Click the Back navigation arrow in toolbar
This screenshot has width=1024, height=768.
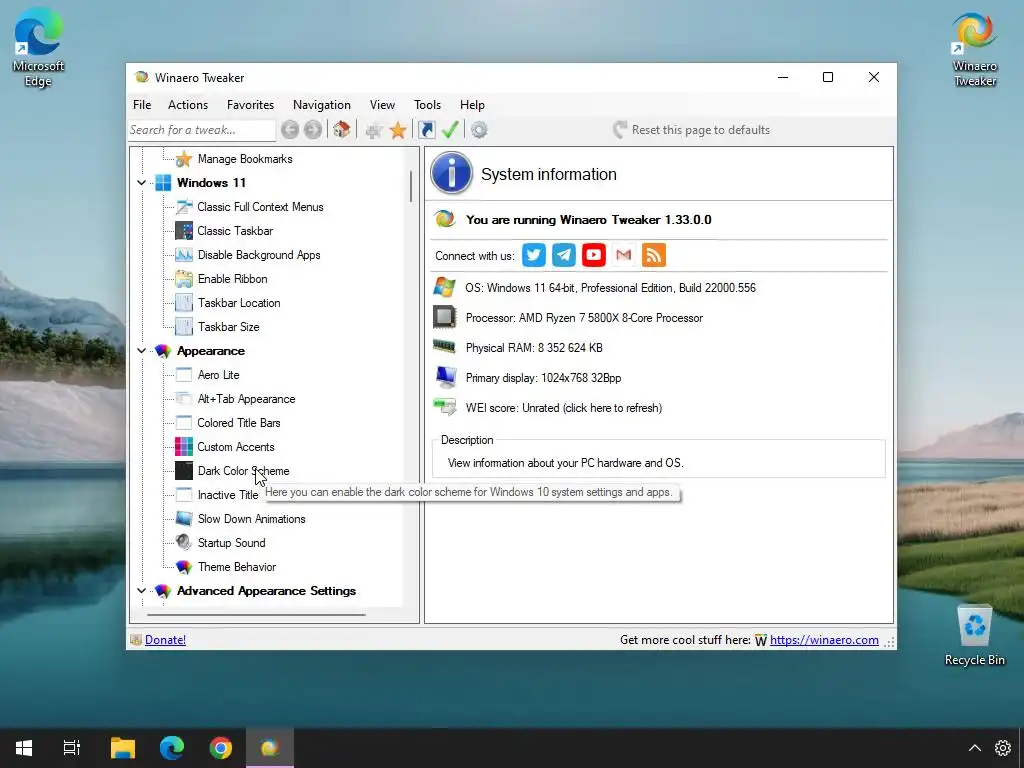pos(290,130)
